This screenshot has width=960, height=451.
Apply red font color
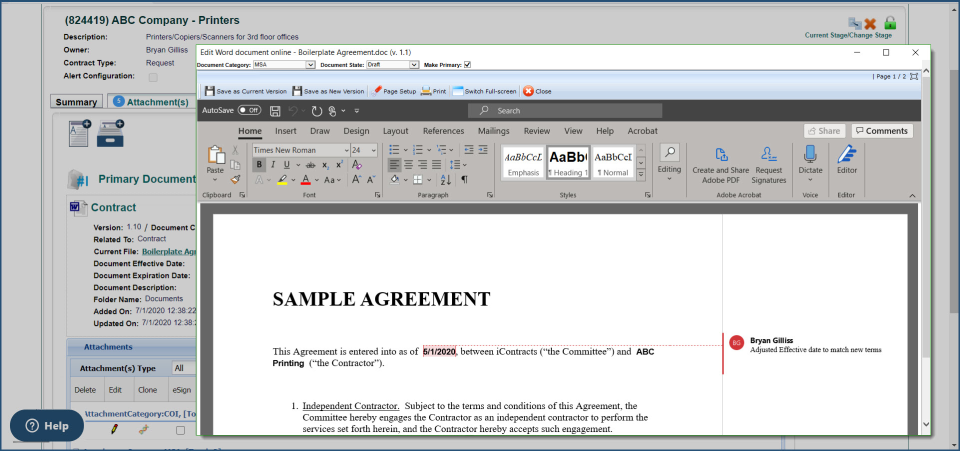click(306, 180)
